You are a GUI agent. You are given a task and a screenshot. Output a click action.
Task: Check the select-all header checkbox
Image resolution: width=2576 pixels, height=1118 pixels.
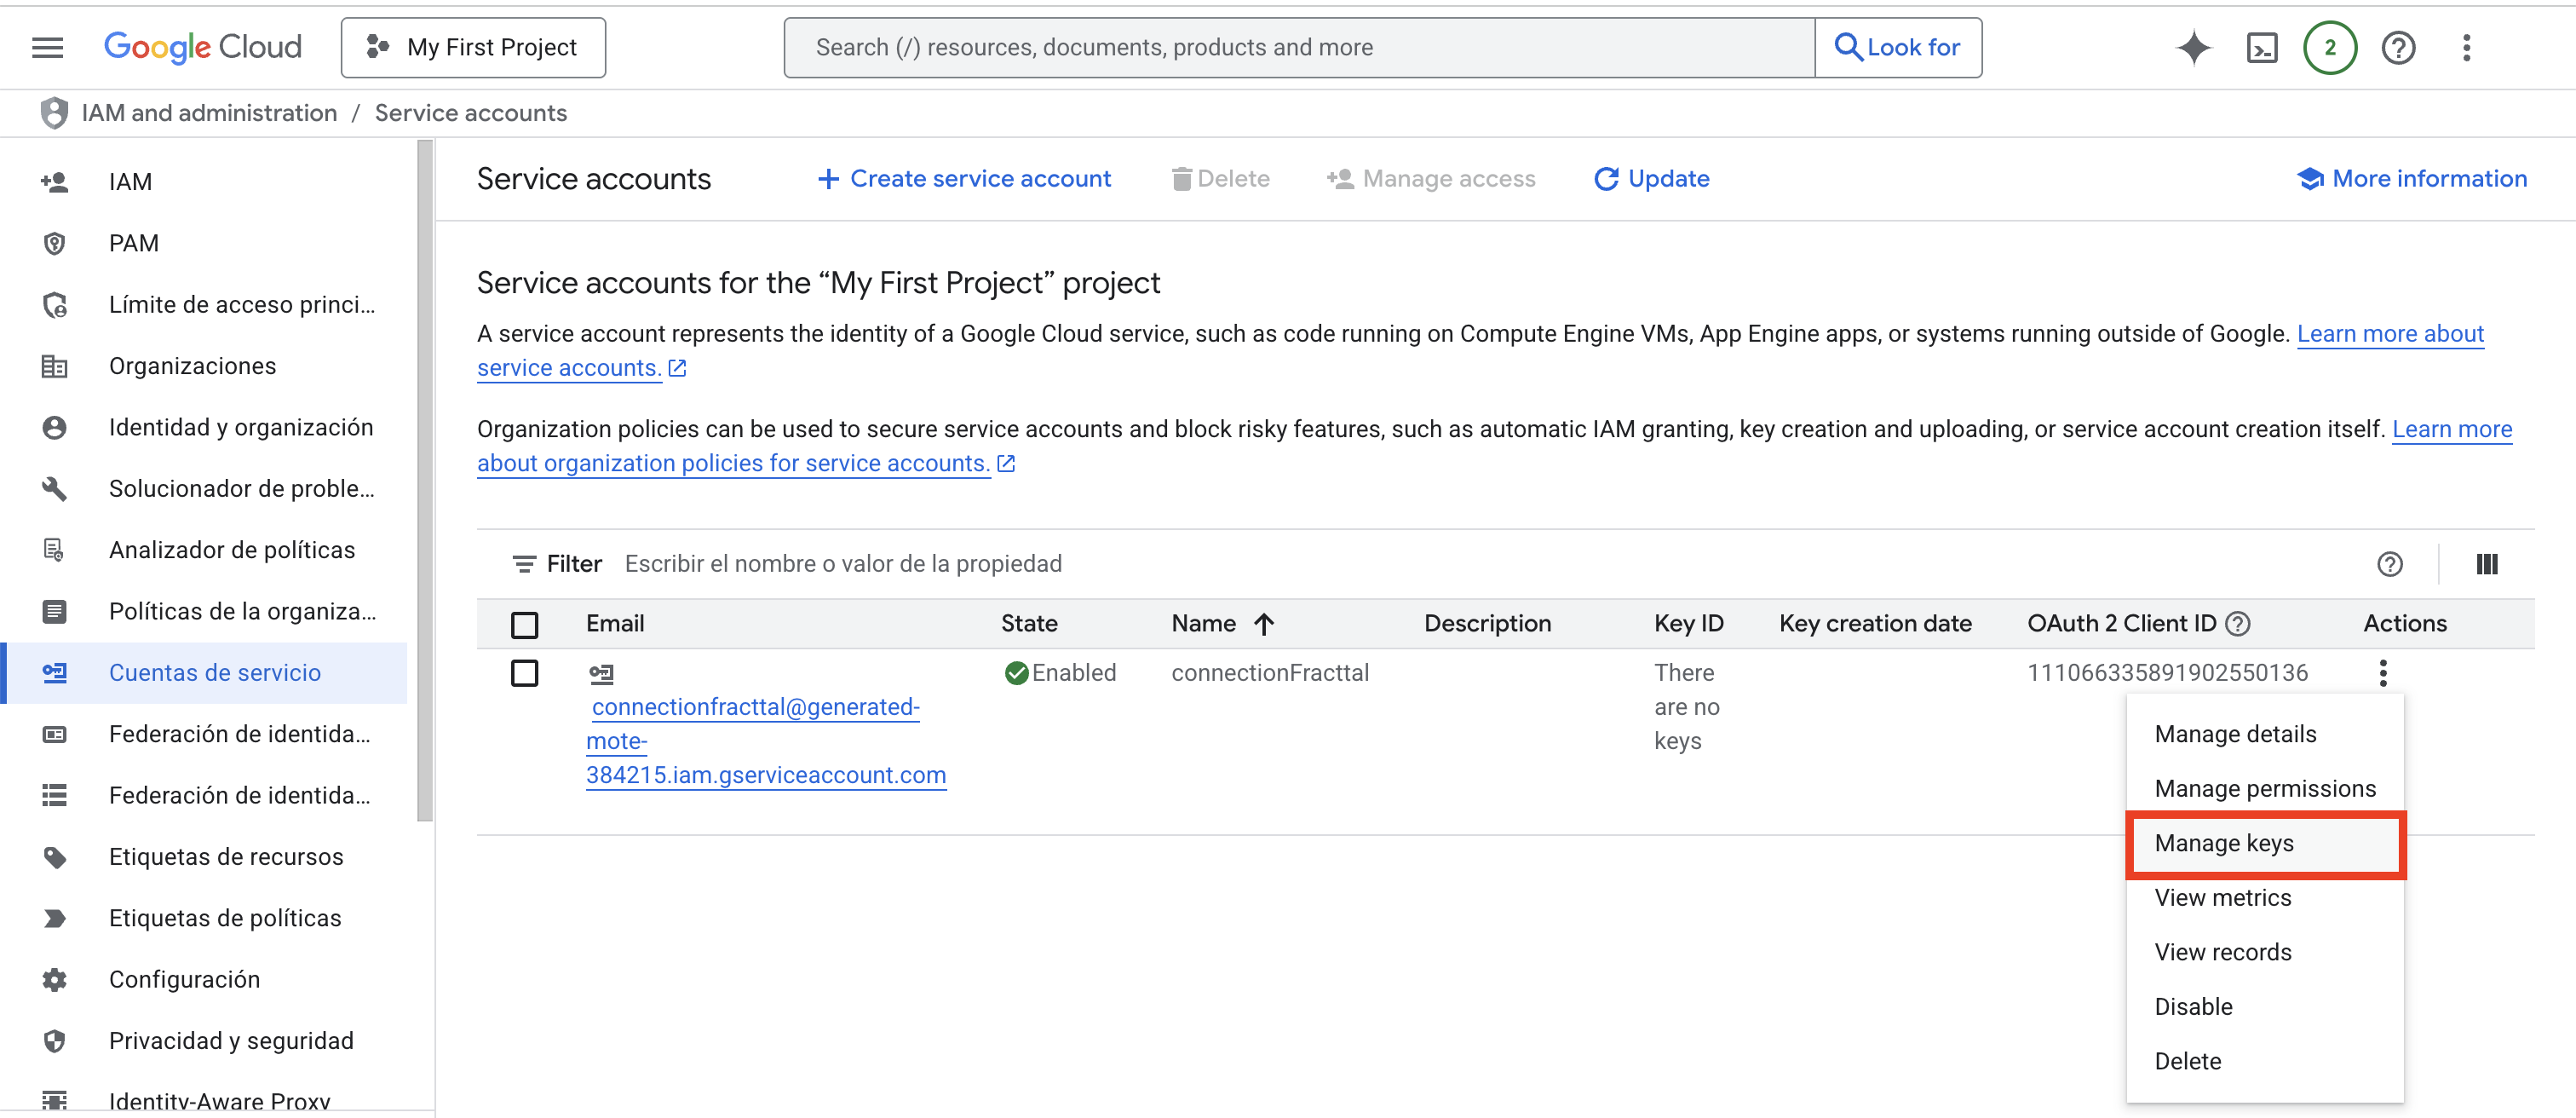coord(524,625)
